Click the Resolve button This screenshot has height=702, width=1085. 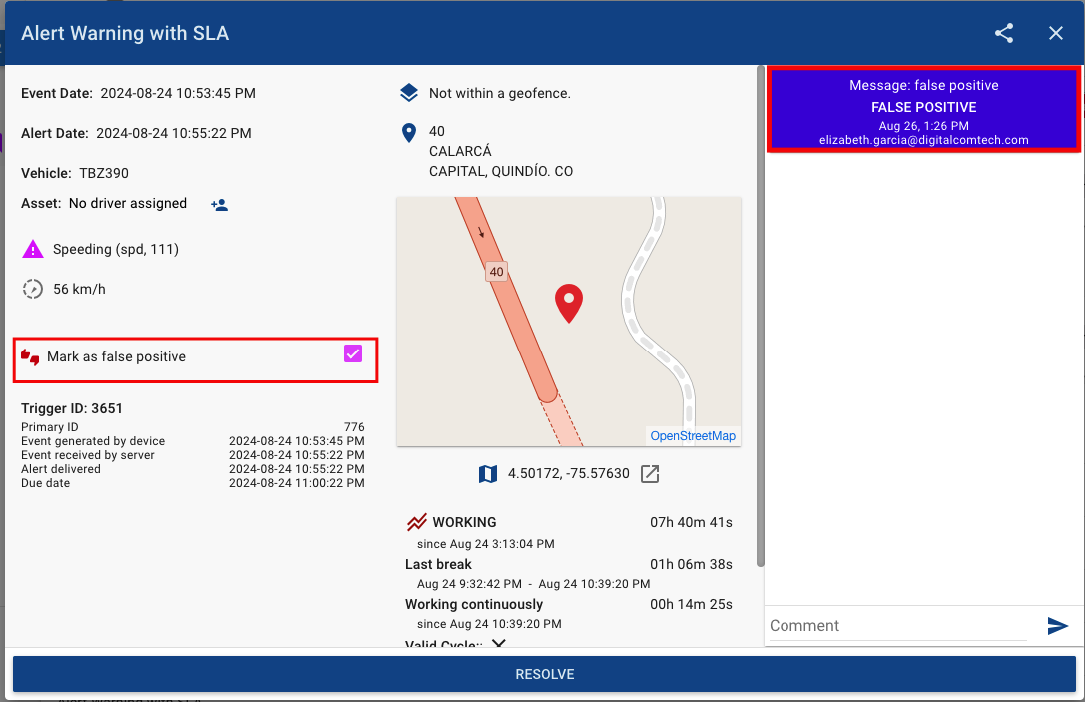pos(544,674)
